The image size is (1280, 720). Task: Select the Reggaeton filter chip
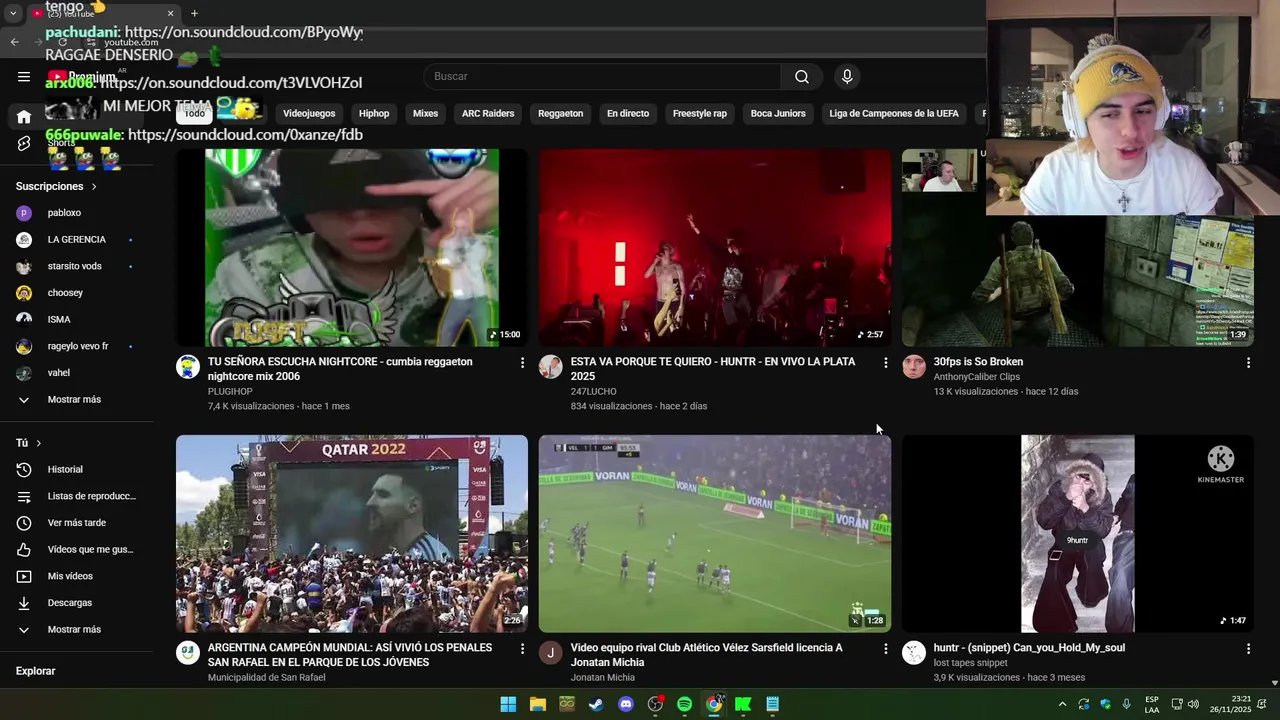click(x=560, y=114)
